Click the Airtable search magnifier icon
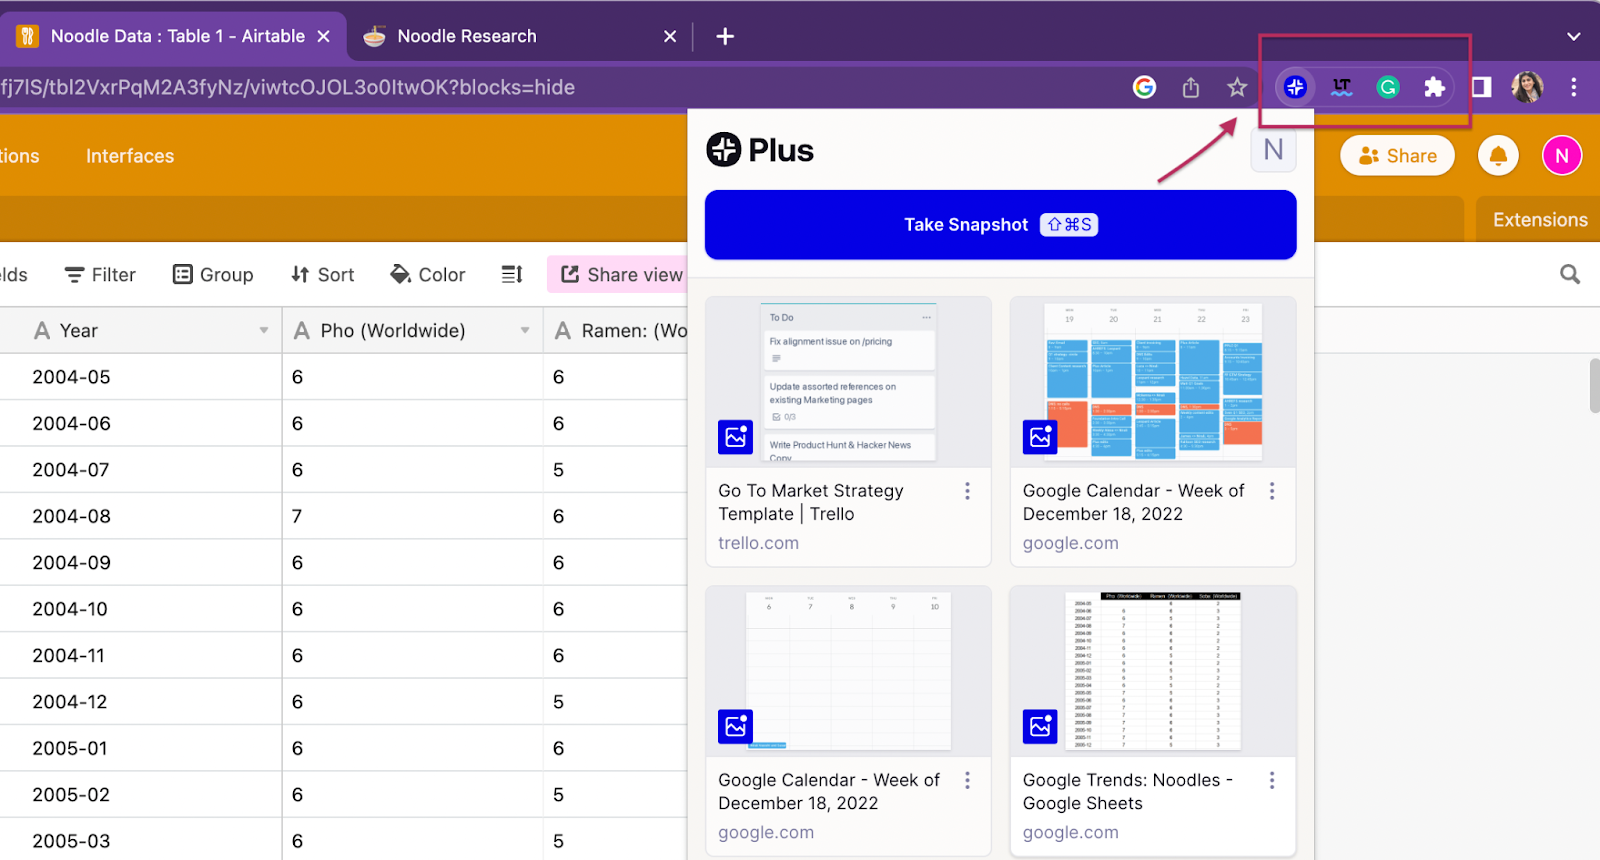 pyautogui.click(x=1570, y=274)
